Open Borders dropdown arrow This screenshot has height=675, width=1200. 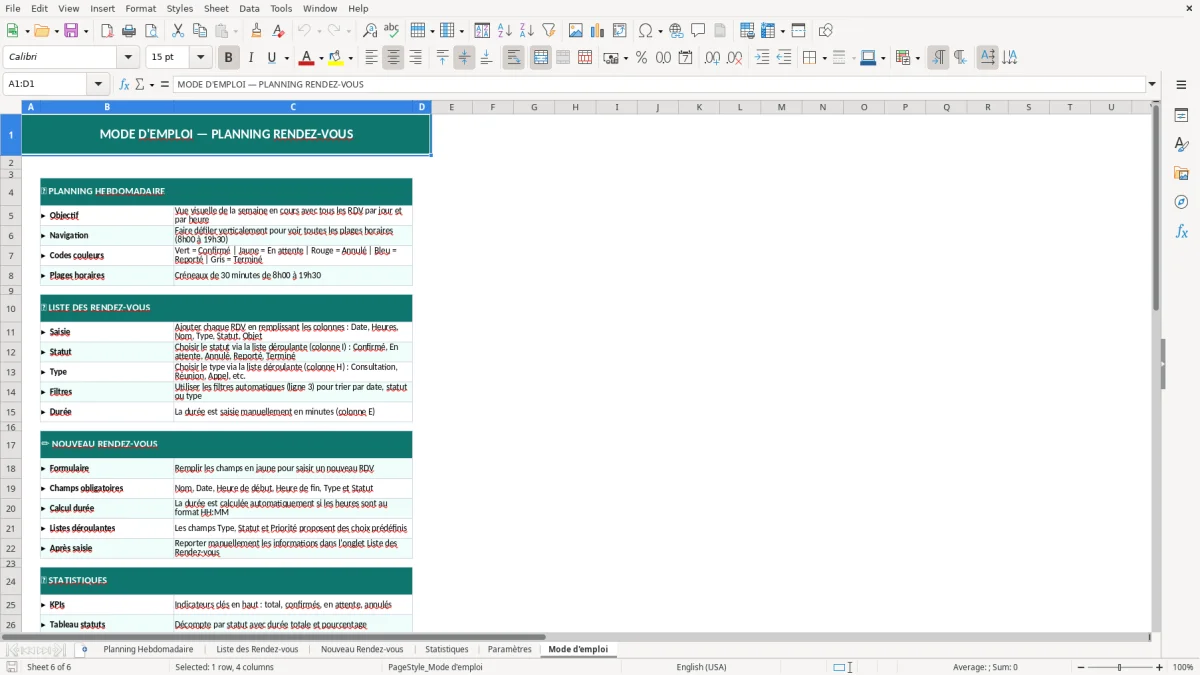click(x=824, y=58)
